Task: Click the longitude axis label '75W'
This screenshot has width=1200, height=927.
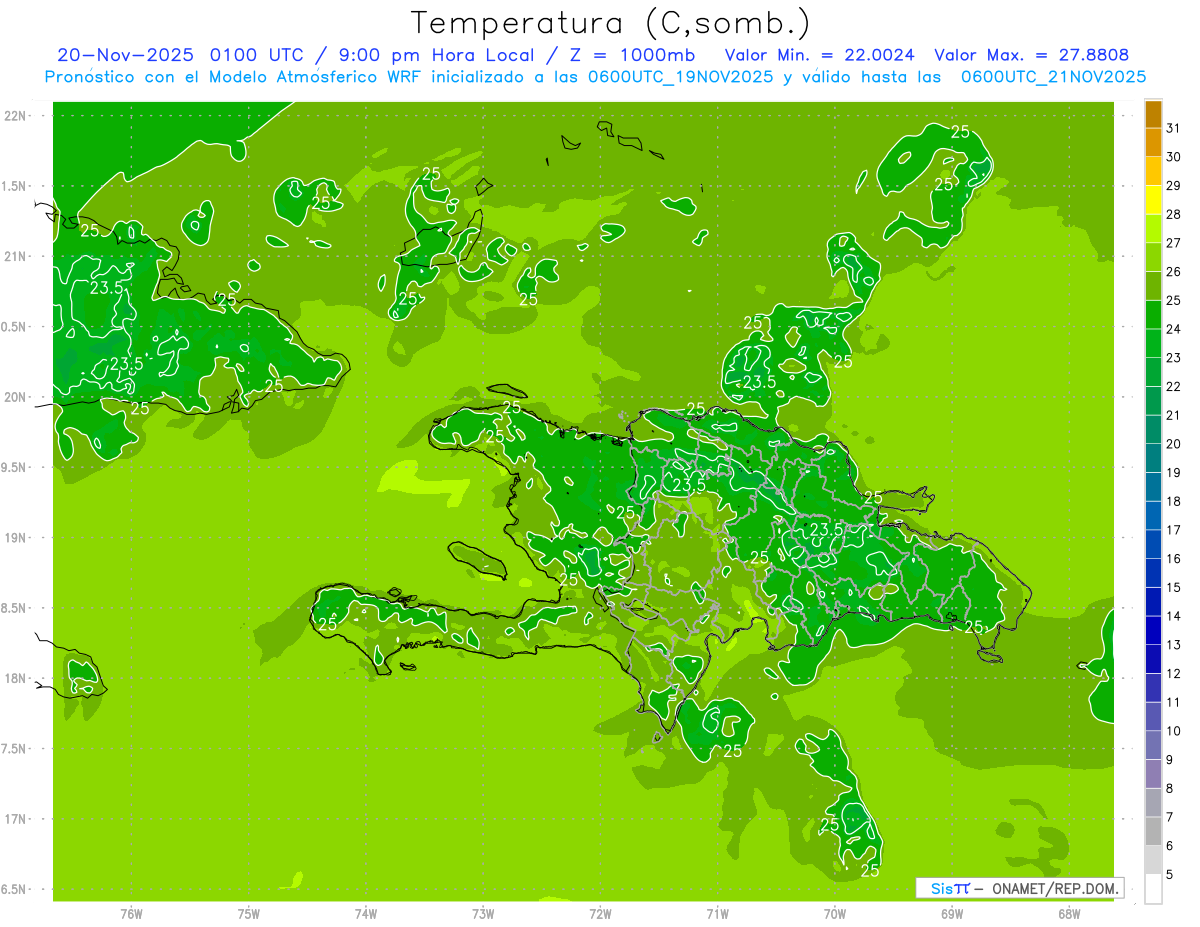Action: pos(249,913)
